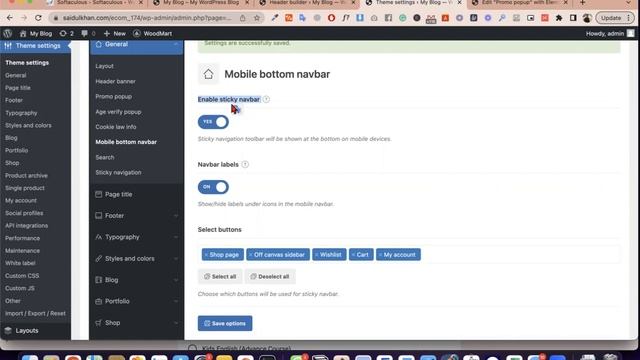Open Performance in left sidebar

click(22, 238)
